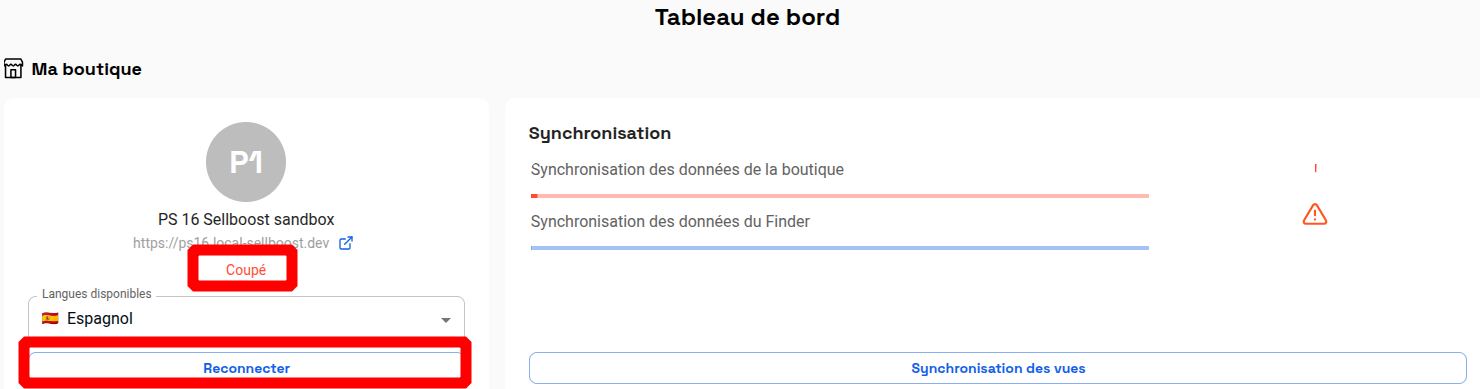Click the Spanish flag icon
This screenshot has height=389, width=1480.
click(50, 319)
